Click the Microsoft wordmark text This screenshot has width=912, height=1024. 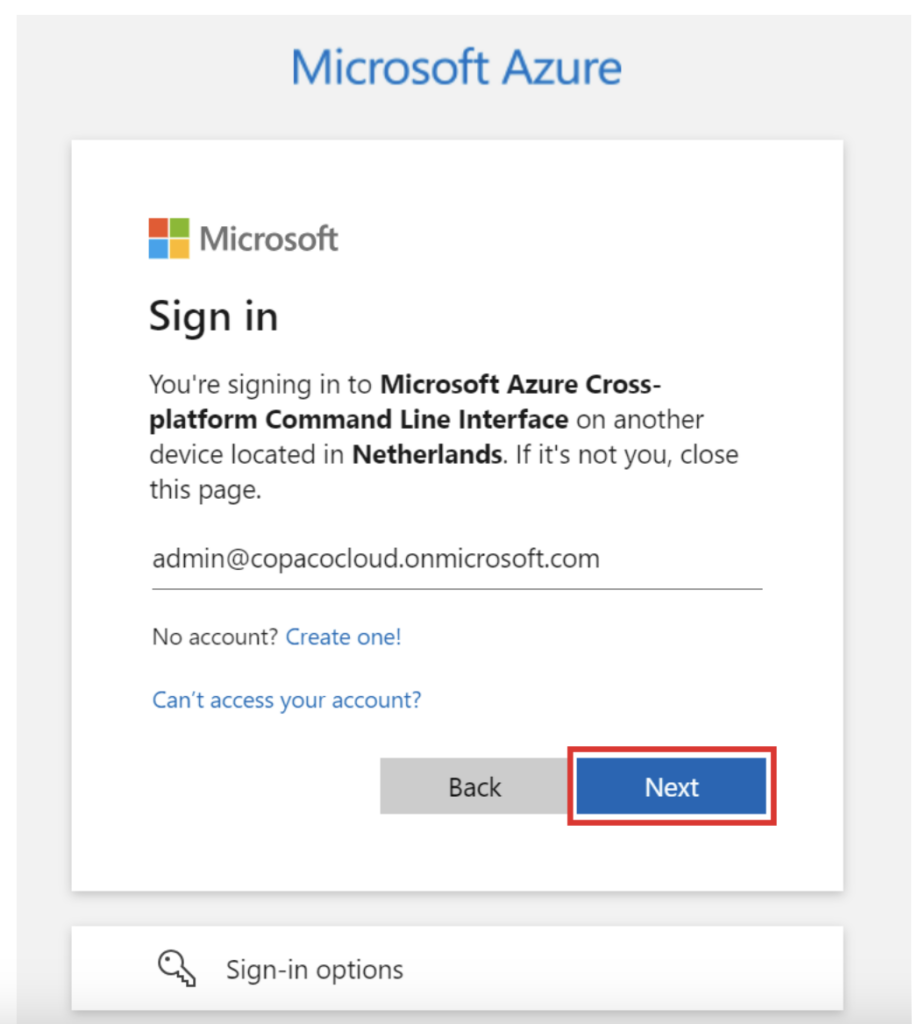tap(269, 240)
